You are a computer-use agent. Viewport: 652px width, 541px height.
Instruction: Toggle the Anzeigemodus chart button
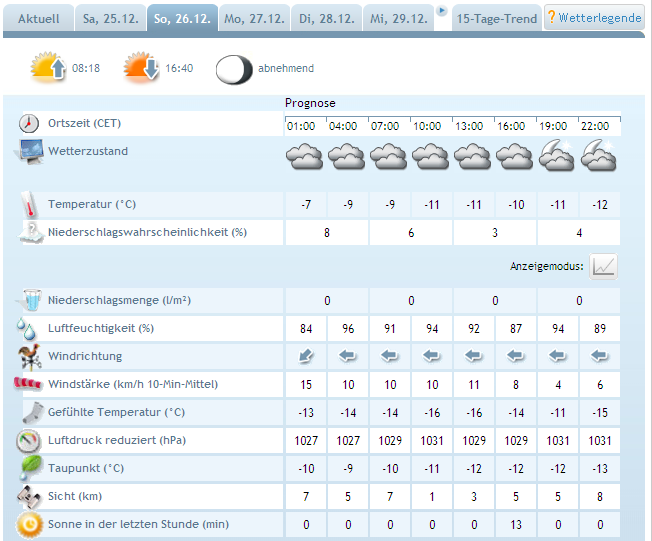tap(603, 266)
